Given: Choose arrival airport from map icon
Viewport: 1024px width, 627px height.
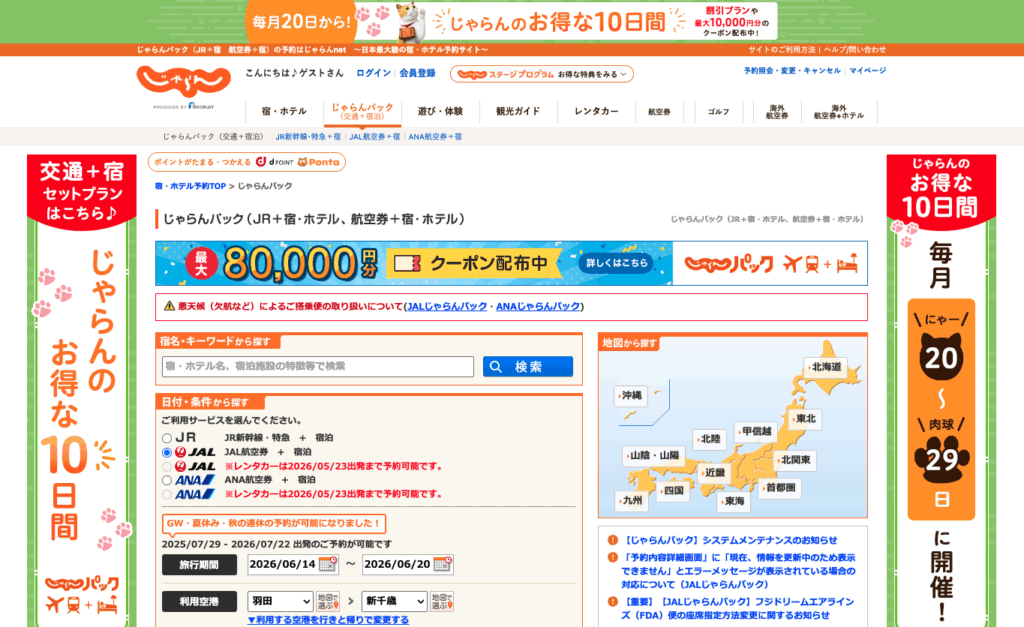Looking at the screenshot, I should point(442,602).
